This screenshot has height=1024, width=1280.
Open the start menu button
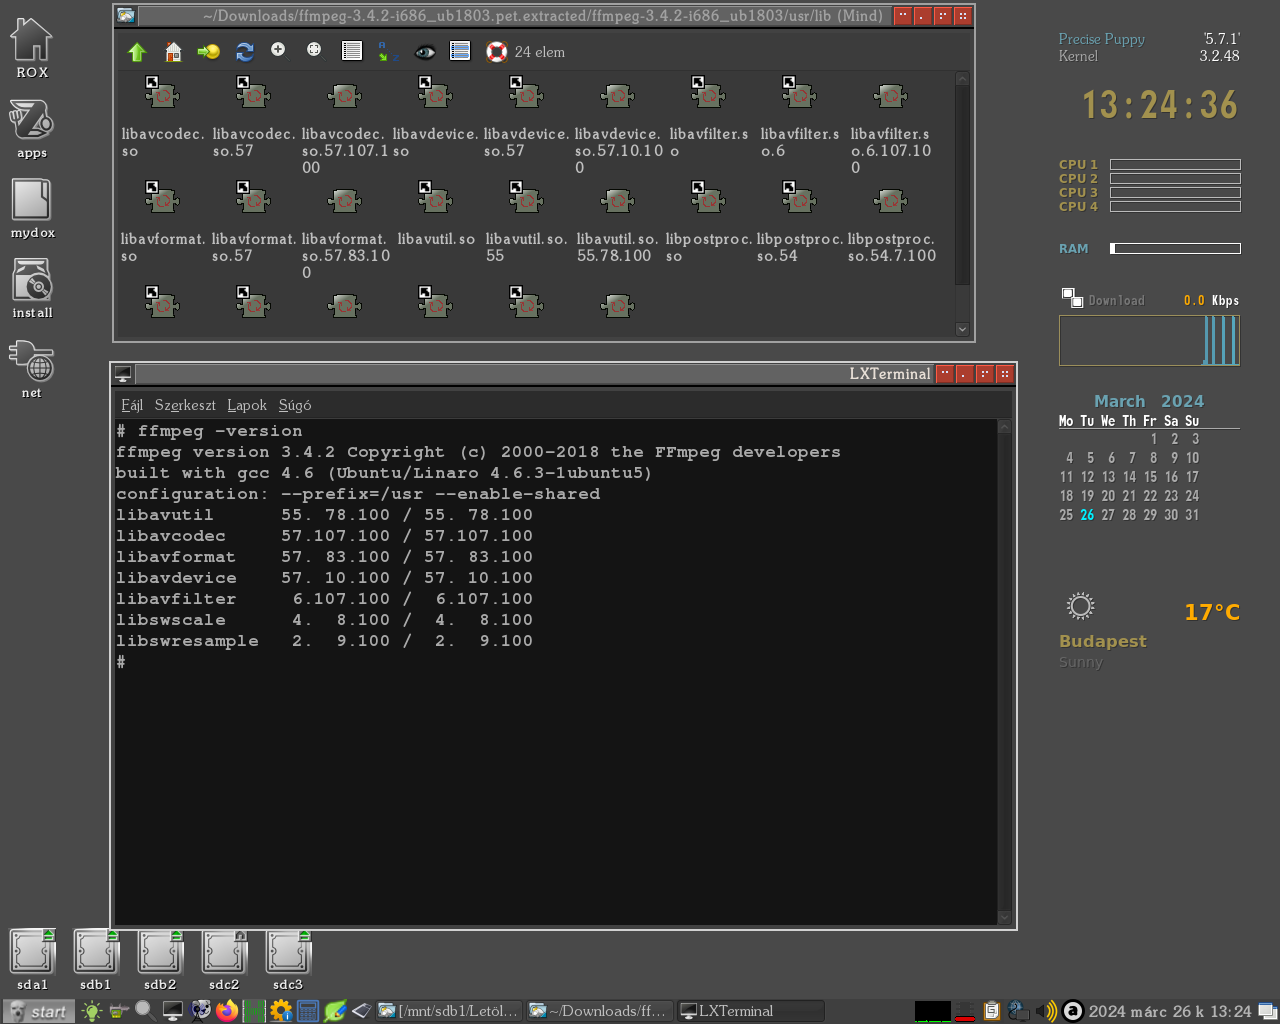39,1011
